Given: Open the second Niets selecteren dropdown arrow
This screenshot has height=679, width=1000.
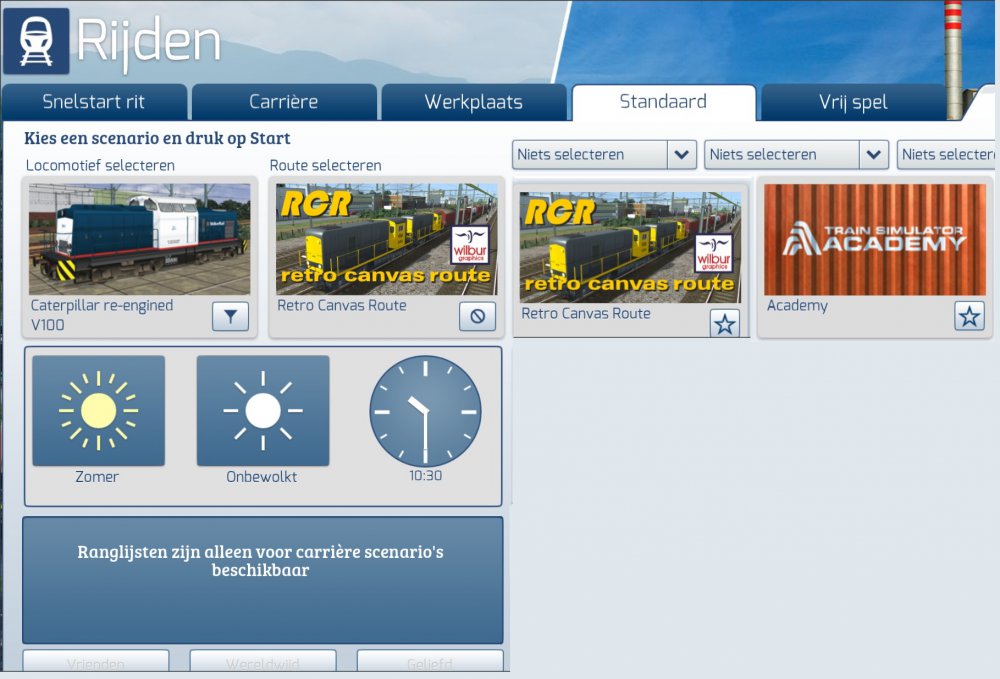Looking at the screenshot, I should [874, 155].
